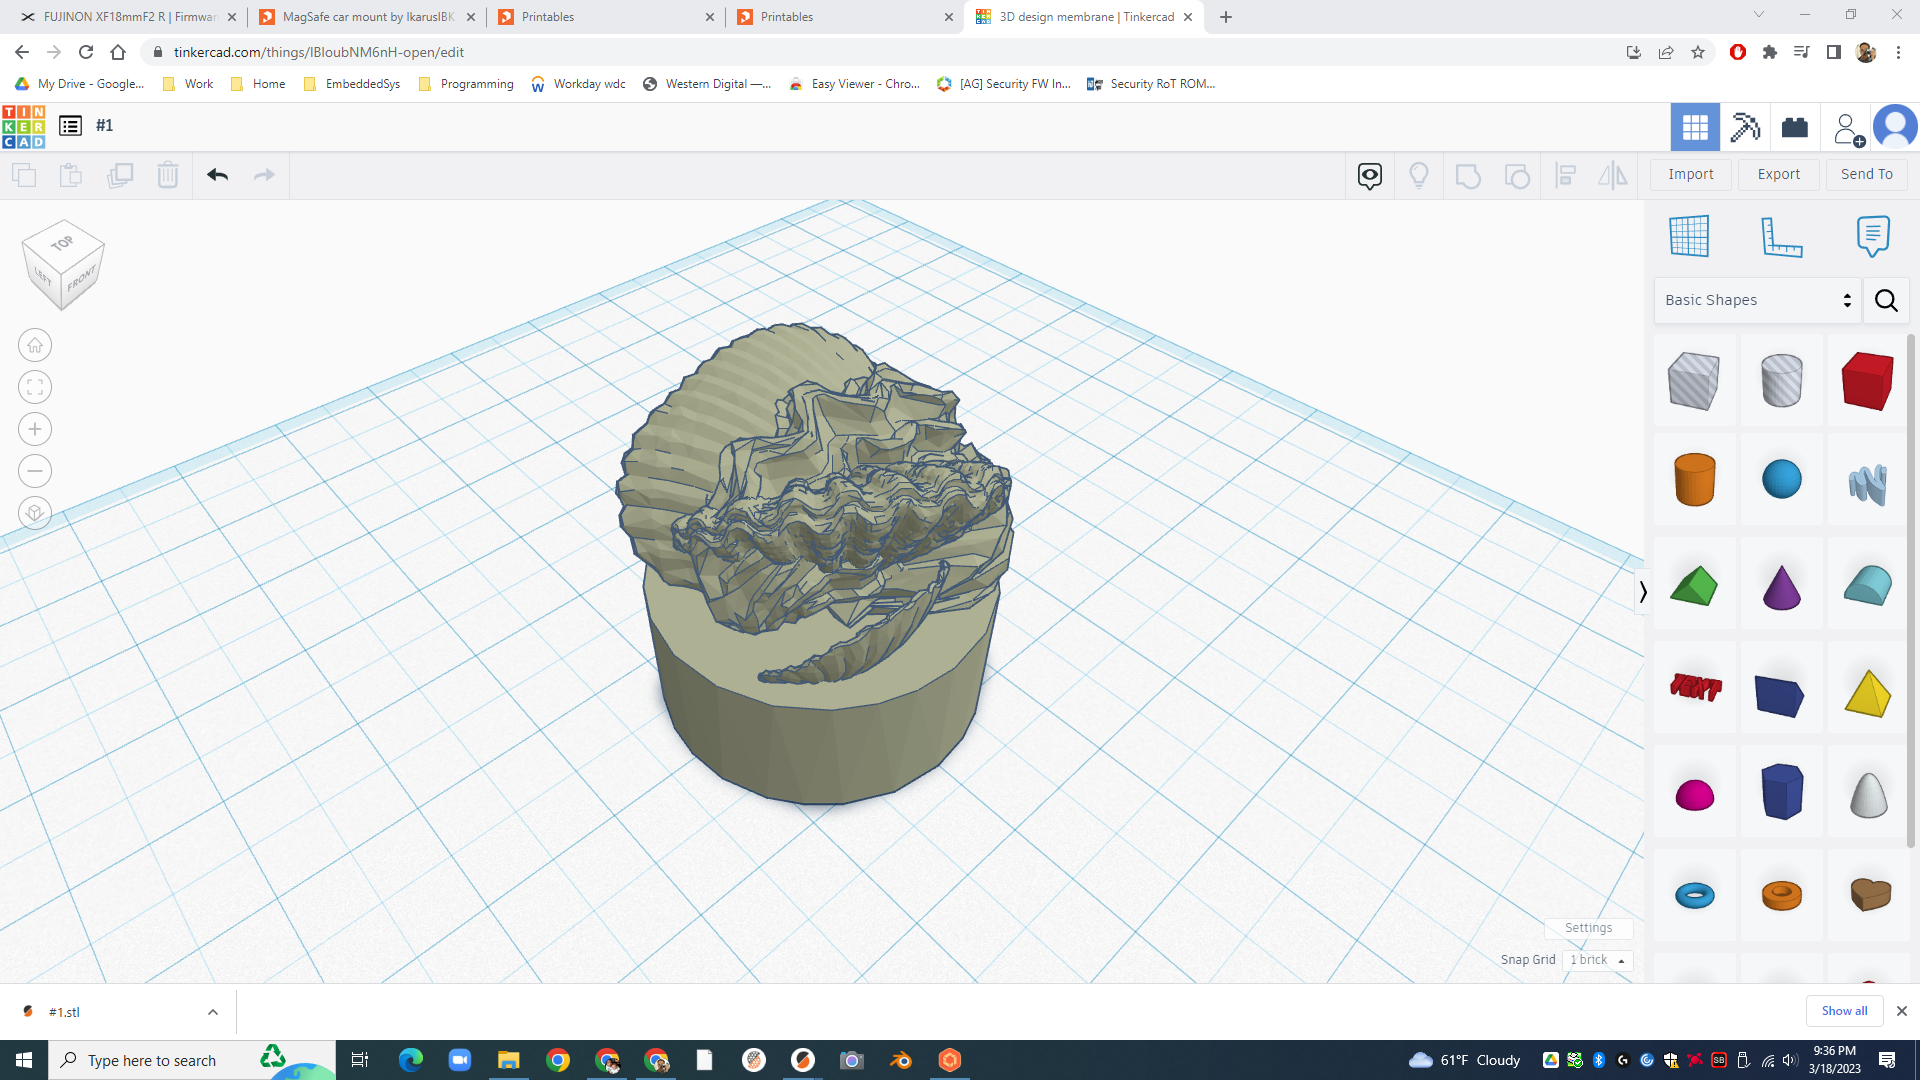Image resolution: width=1920 pixels, height=1080 pixels.
Task: Open the Basic Shapes dropdown
Action: (x=1757, y=300)
